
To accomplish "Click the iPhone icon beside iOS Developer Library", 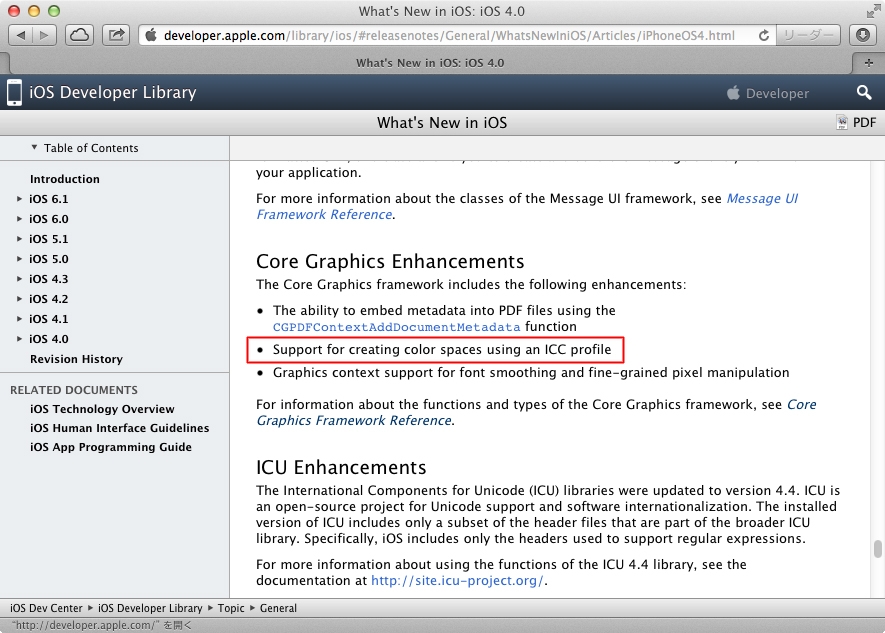I will pyautogui.click(x=15, y=93).
